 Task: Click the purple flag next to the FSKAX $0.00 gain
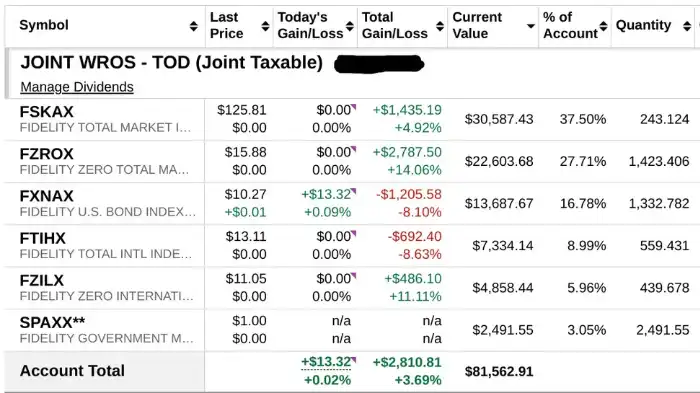[354, 107]
